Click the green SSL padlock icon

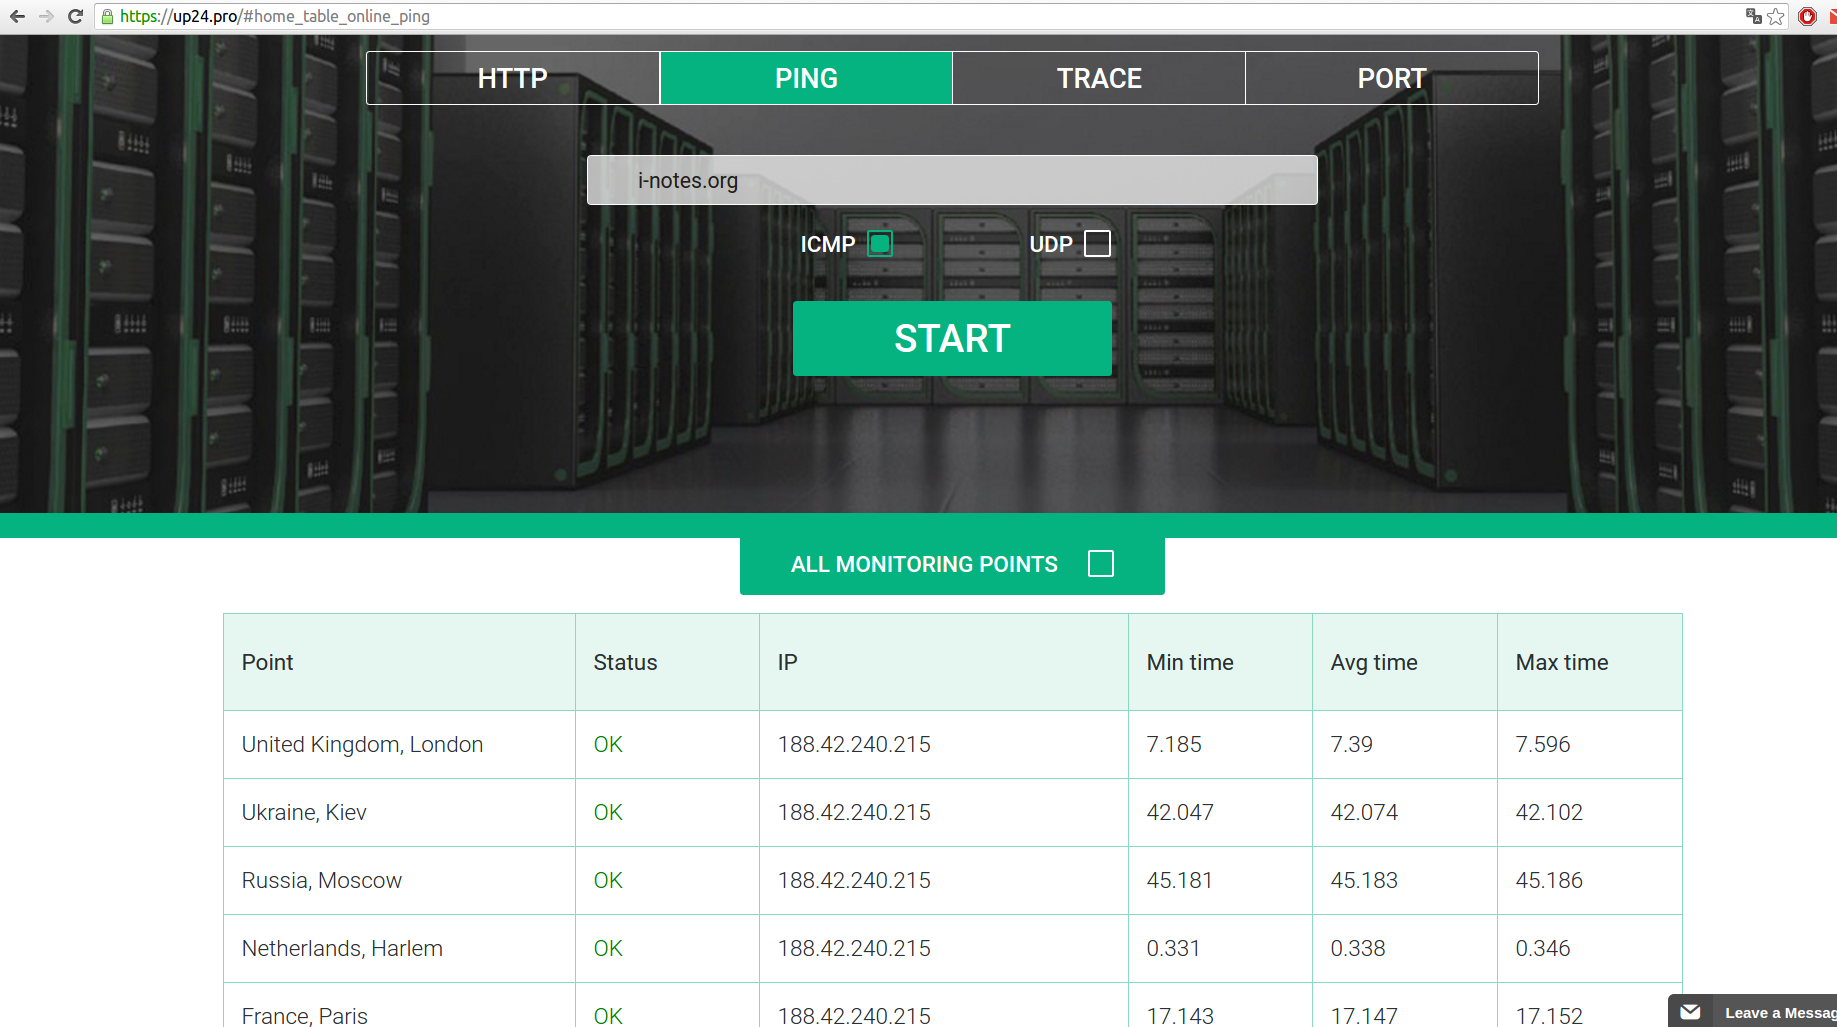[x=107, y=16]
